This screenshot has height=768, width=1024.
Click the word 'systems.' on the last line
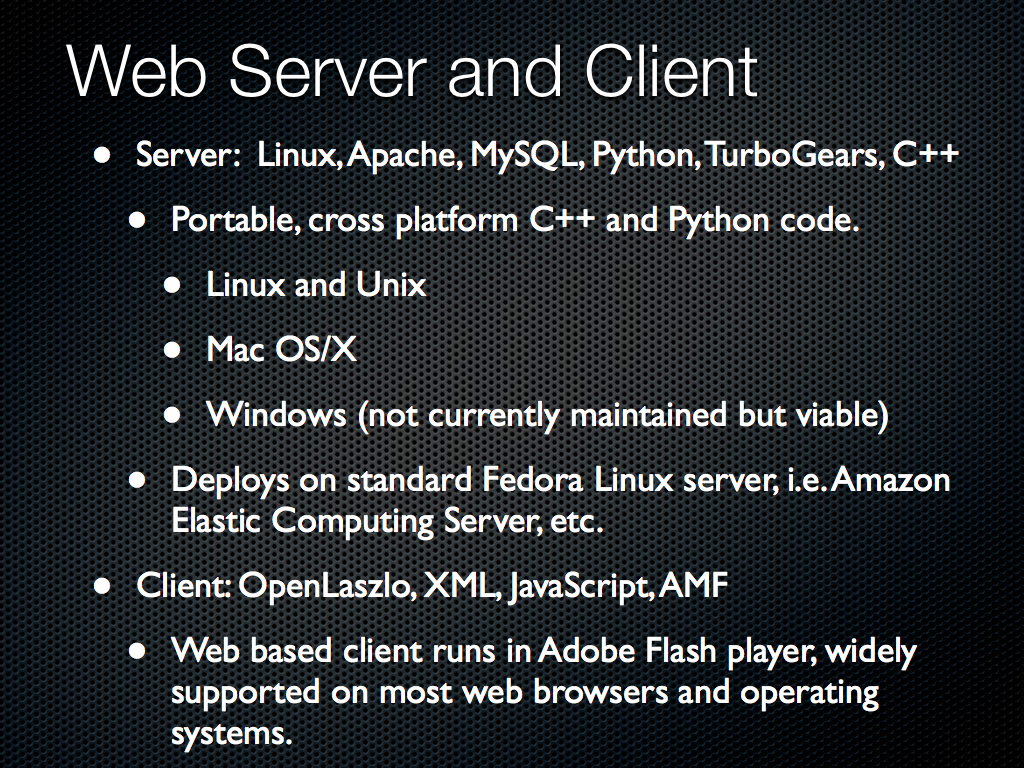(231, 734)
